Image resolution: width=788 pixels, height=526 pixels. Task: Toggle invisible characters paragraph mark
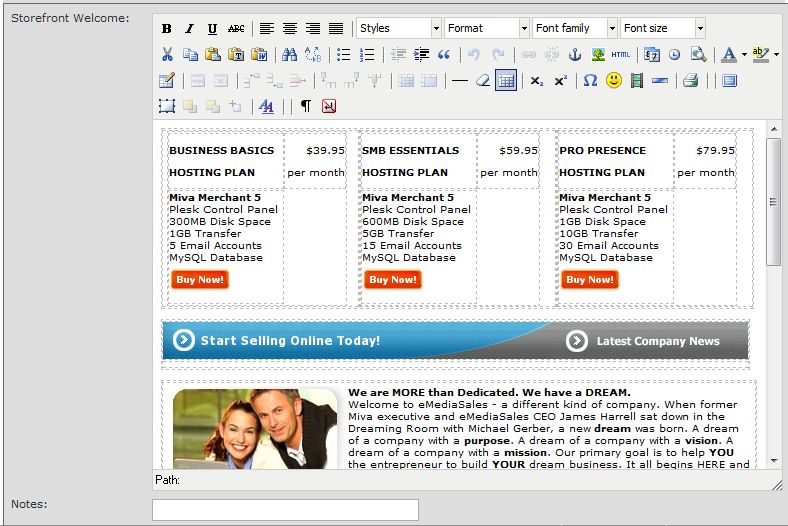pos(305,106)
